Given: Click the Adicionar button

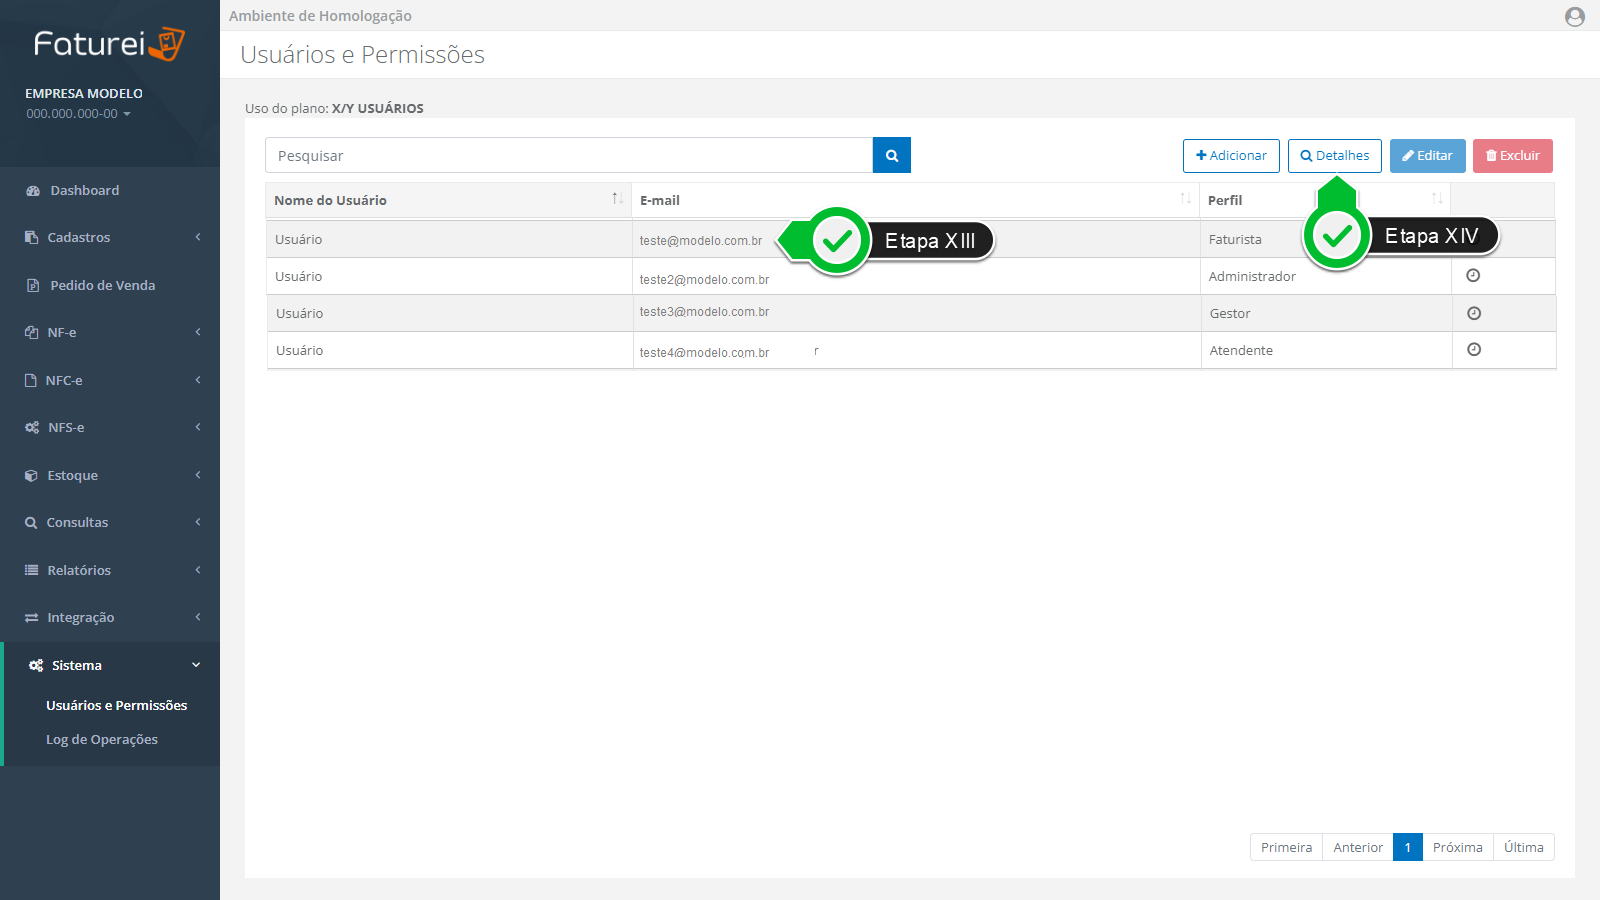Looking at the screenshot, I should [x=1230, y=156].
